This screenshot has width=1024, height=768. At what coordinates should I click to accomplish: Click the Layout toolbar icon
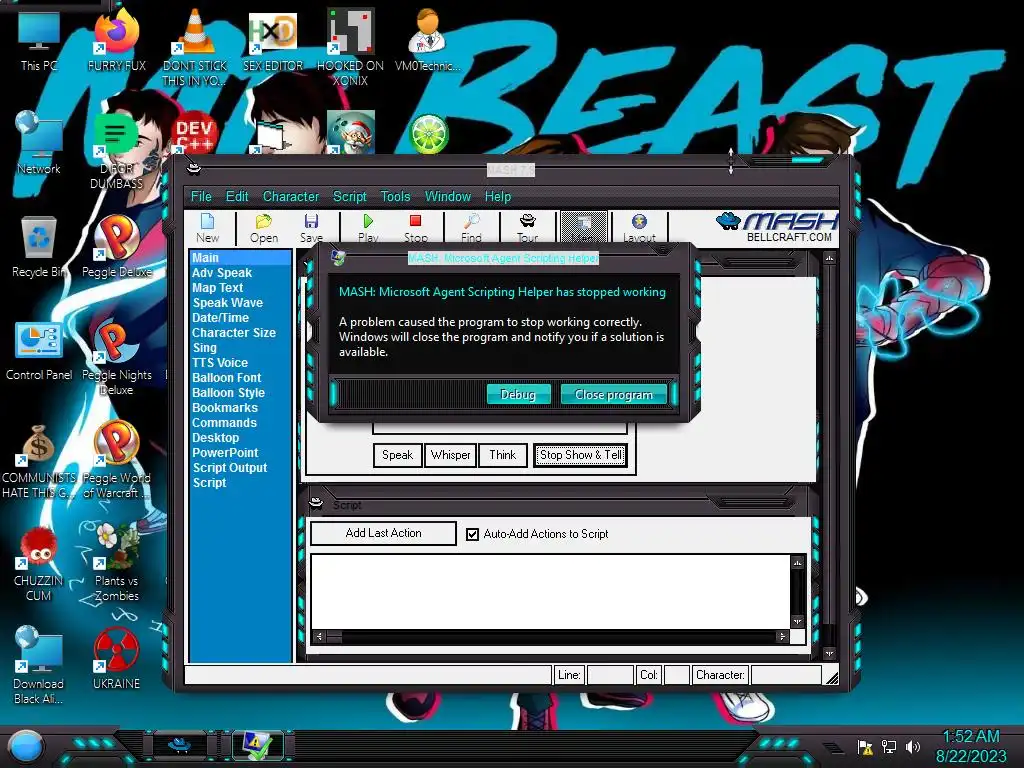[x=639, y=221]
